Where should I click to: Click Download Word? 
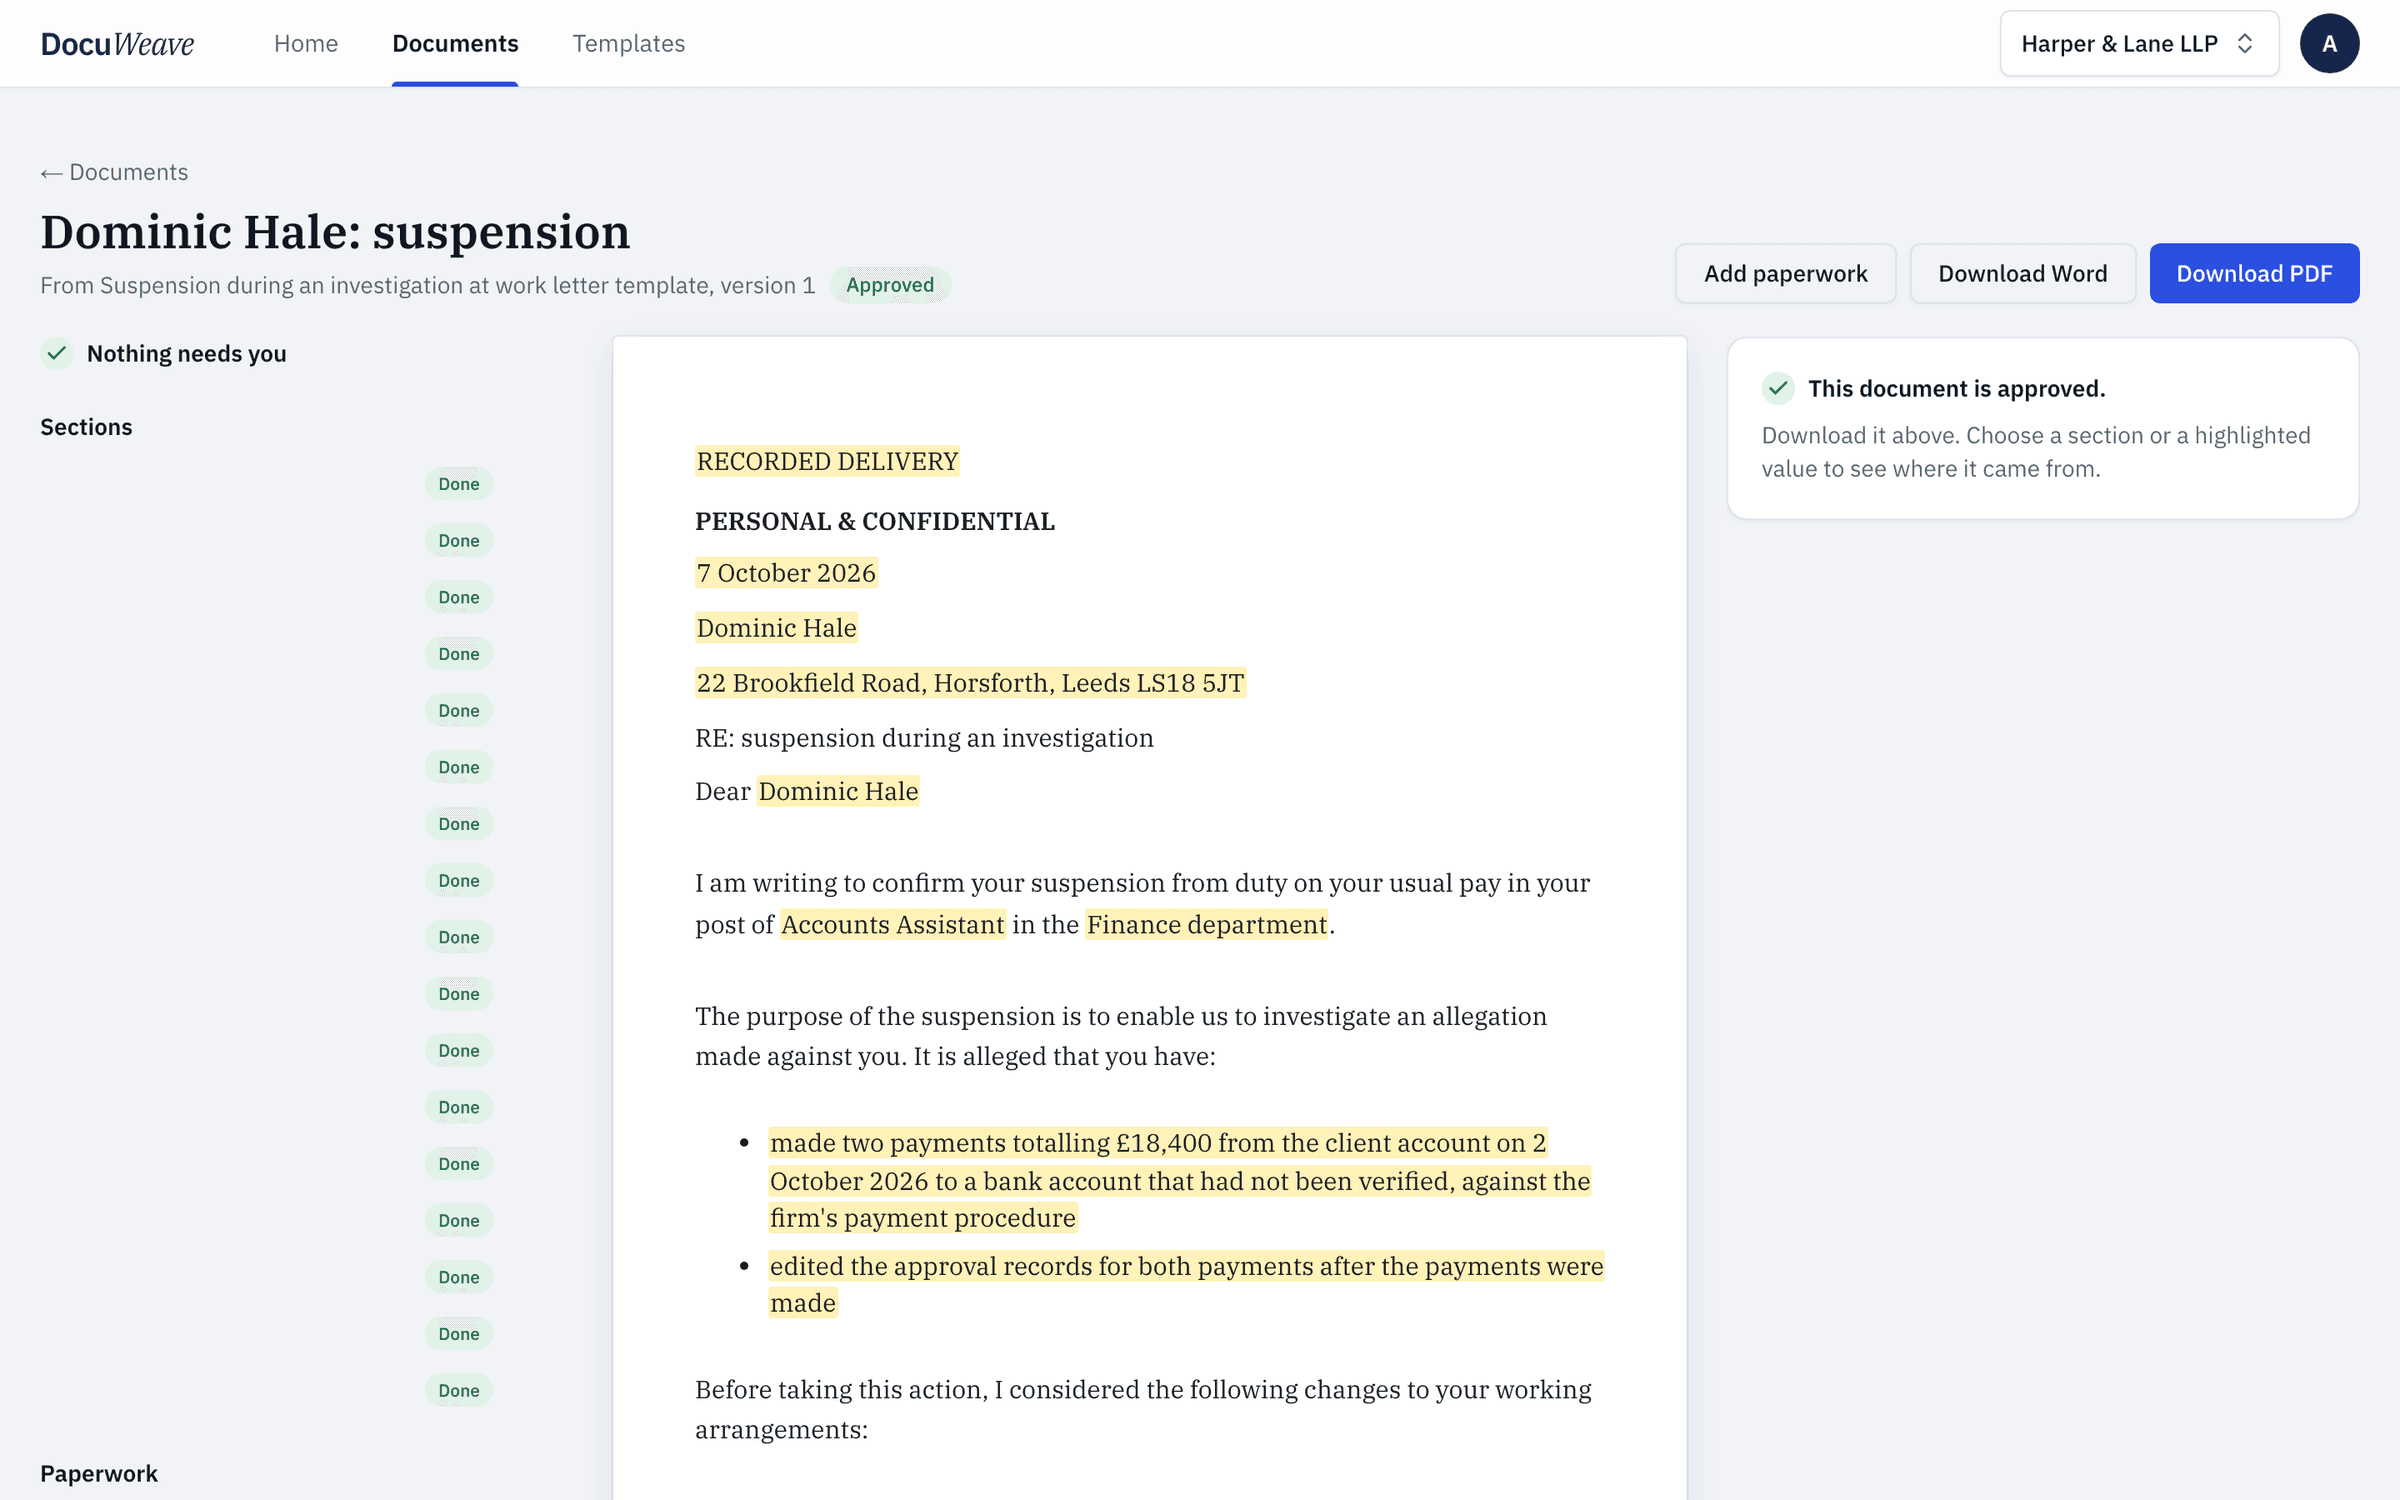pyautogui.click(x=2022, y=273)
